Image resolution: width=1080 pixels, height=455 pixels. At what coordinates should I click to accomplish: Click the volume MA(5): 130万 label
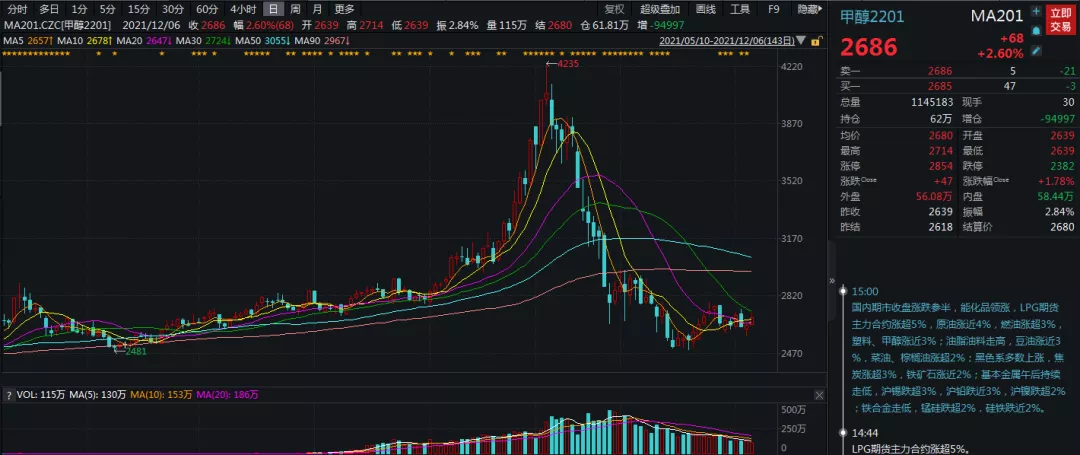[97, 395]
